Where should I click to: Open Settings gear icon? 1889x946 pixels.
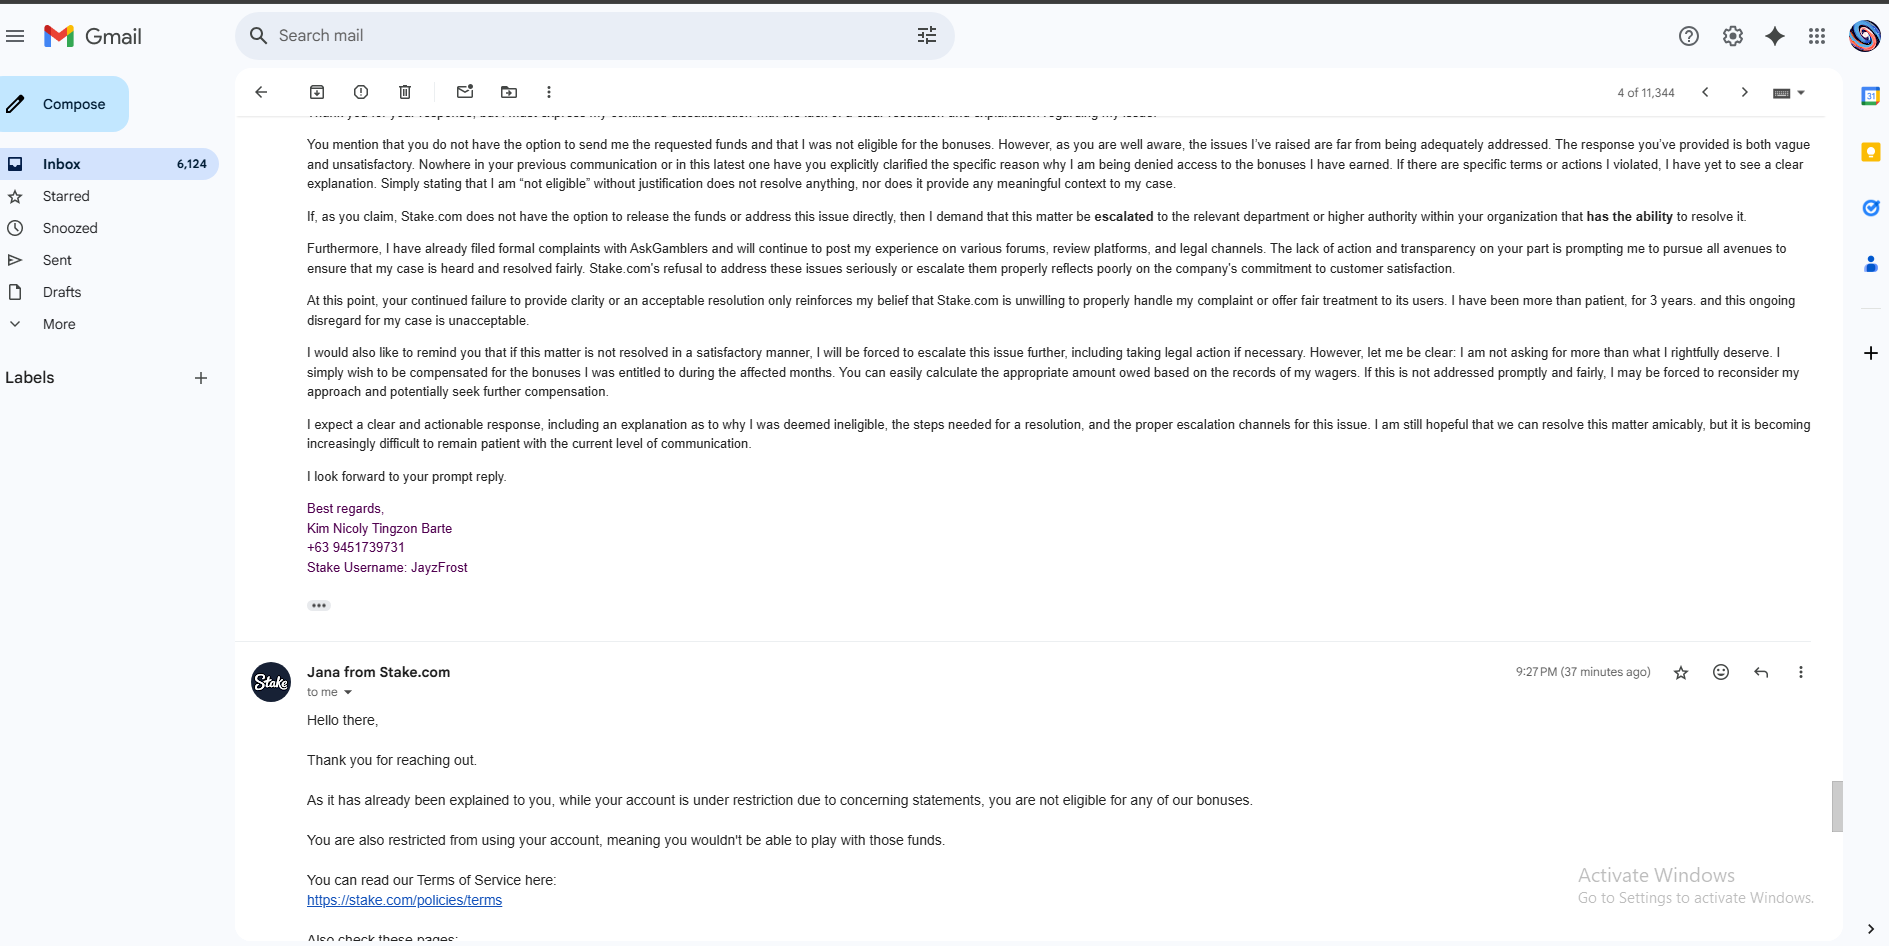click(1733, 36)
